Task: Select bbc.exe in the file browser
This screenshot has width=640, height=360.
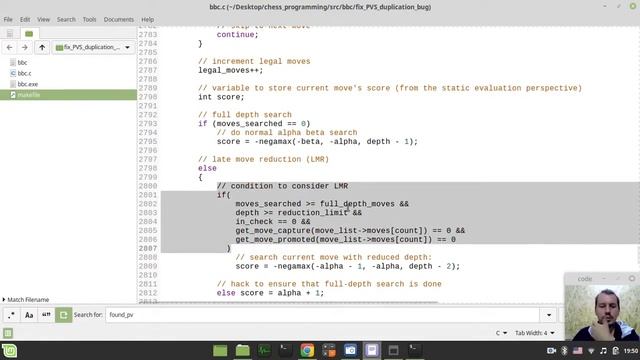Action: coord(27,84)
